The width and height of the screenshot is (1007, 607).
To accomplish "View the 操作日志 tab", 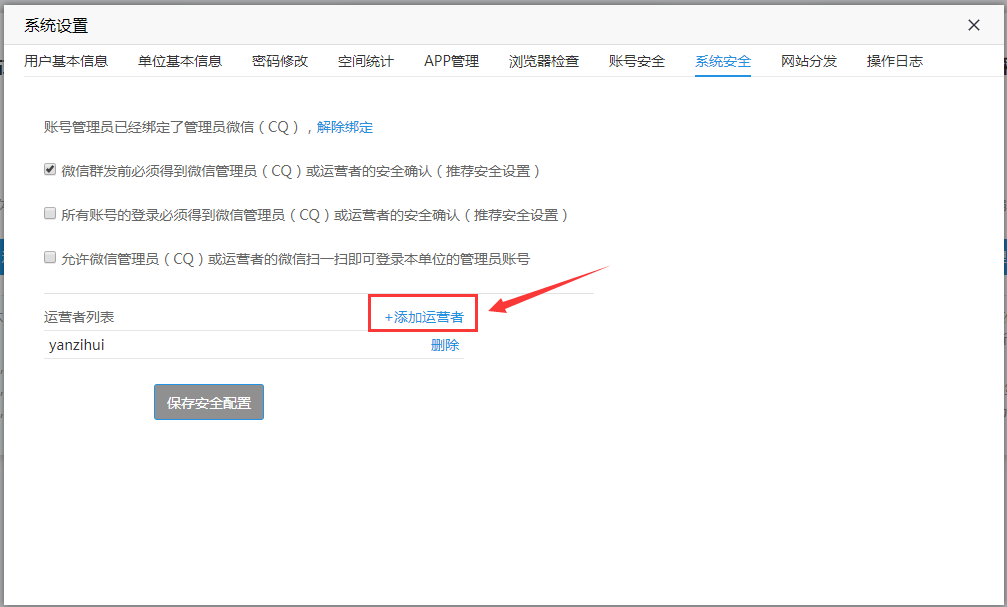I will [895, 61].
